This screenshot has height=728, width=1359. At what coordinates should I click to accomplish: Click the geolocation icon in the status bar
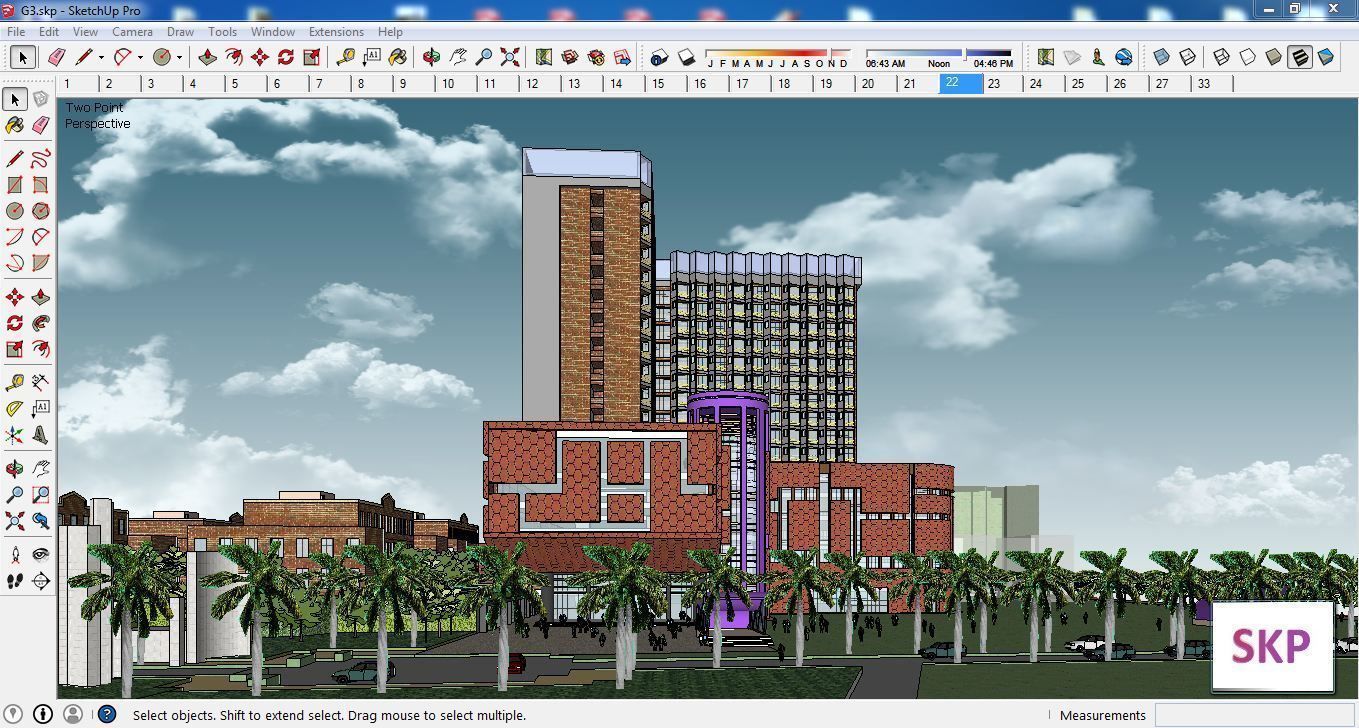[x=13, y=715]
